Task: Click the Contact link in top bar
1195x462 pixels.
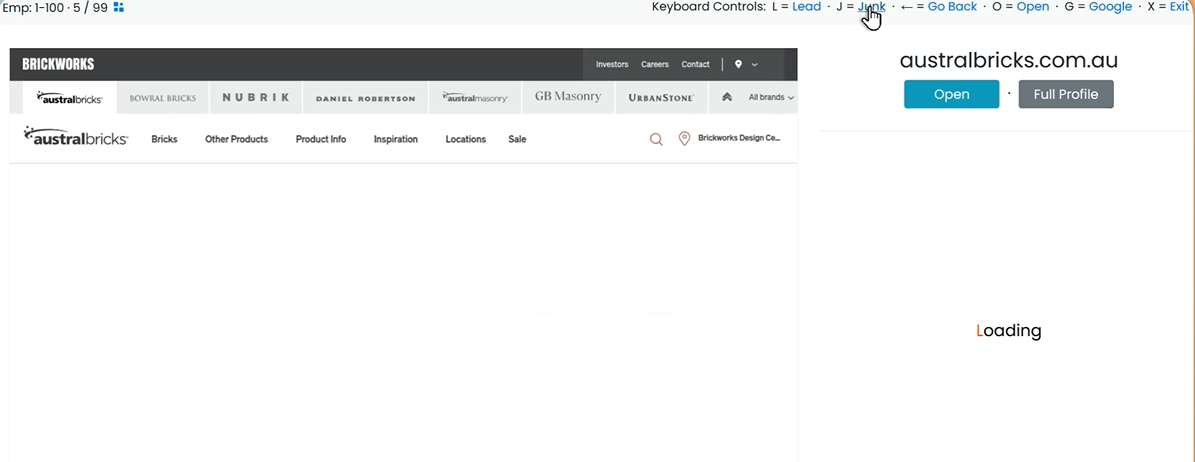Action: (695, 65)
